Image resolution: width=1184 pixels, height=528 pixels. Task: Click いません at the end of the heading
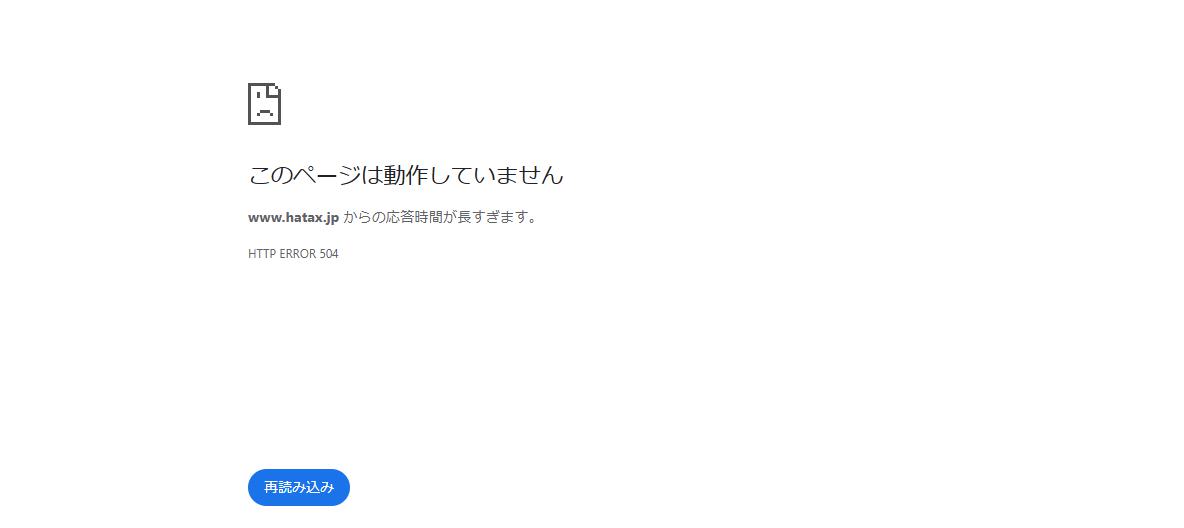coord(518,175)
